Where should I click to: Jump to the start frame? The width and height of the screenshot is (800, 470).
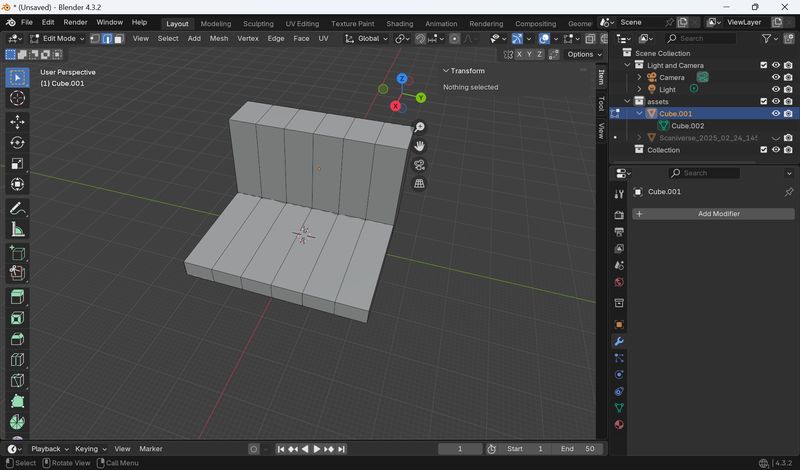pyautogui.click(x=281, y=449)
